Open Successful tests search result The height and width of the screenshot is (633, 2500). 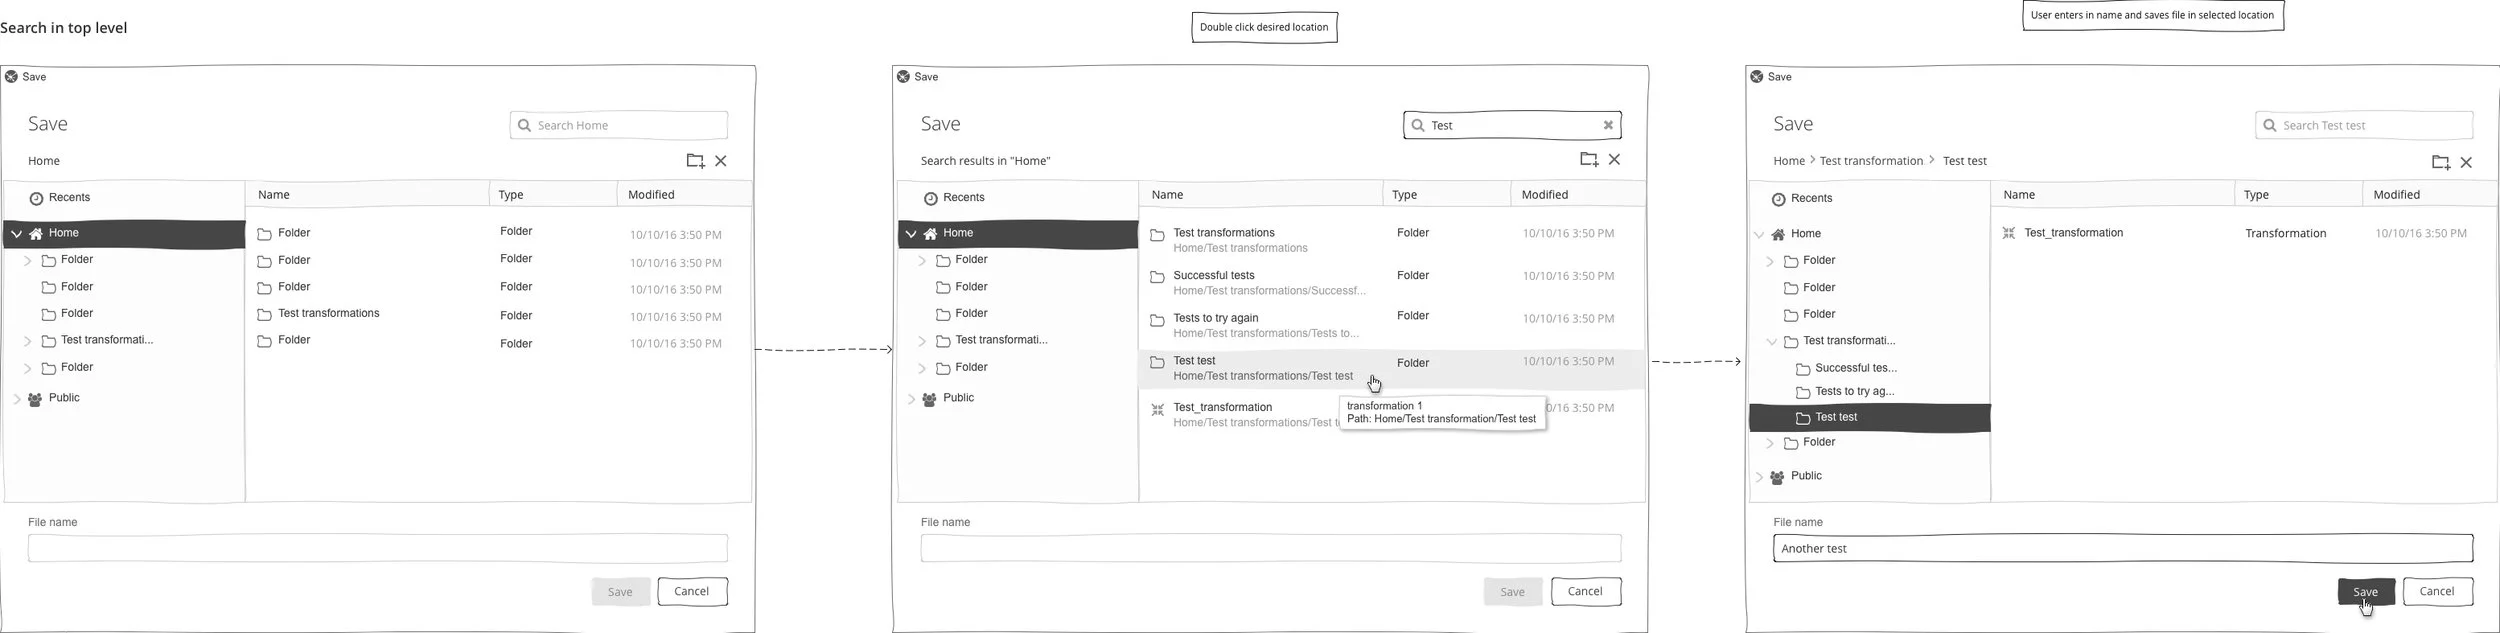pos(1391,283)
